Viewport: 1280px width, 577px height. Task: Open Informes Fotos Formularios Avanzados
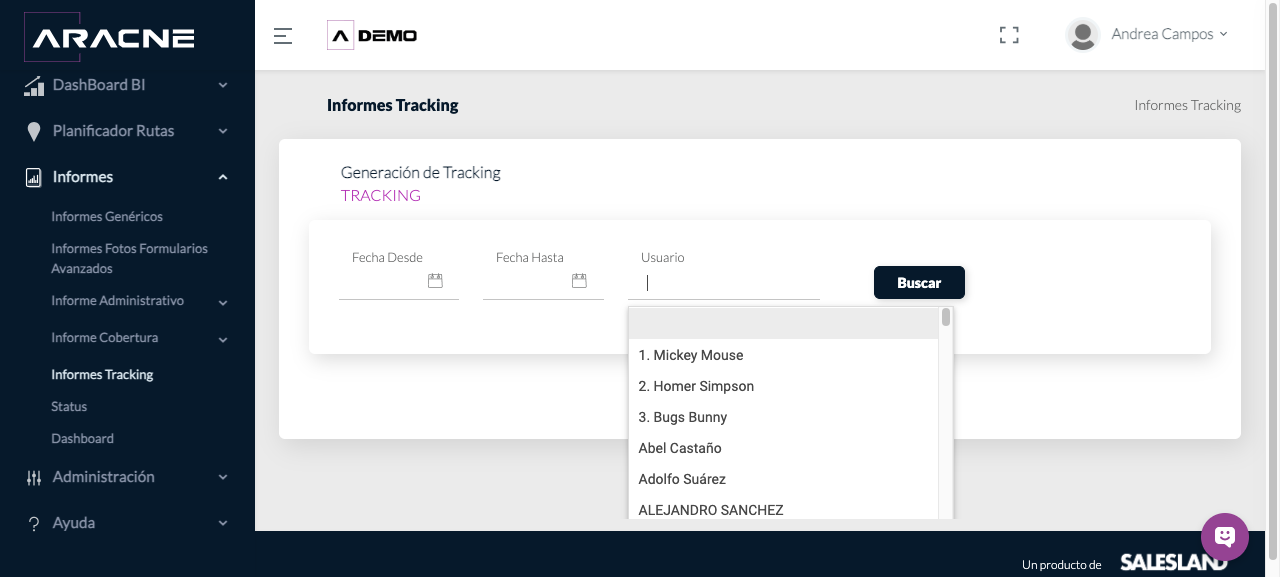(x=130, y=258)
